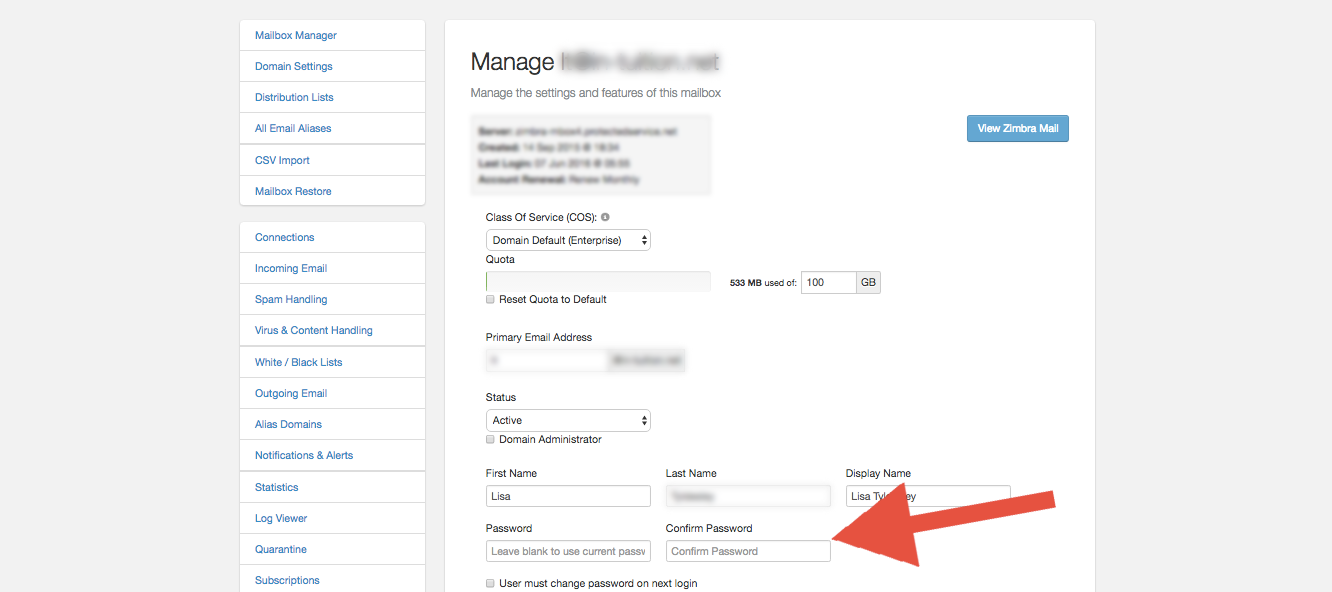1332x592 pixels.
Task: Enable Reset Quota to Default
Action: click(x=490, y=299)
